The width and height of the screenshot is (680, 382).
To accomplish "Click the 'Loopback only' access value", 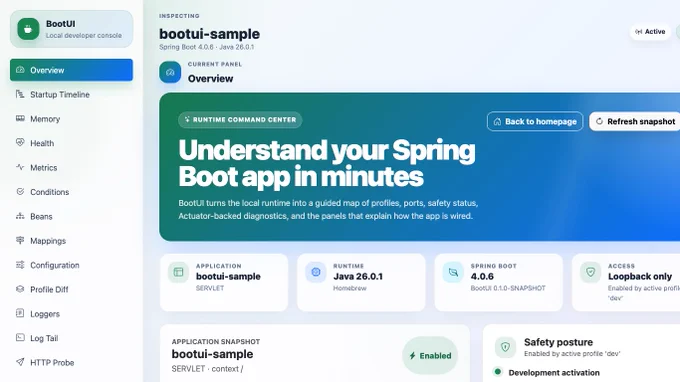I will click(640, 276).
